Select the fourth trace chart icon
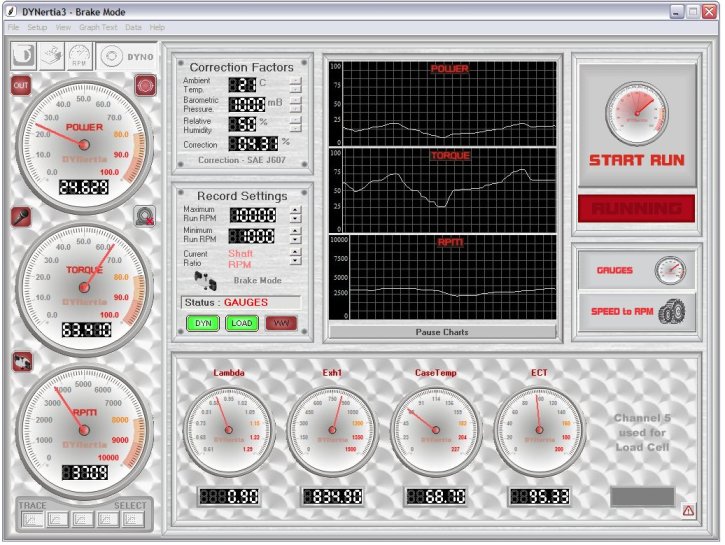This screenshot has height=545, width=725. 107,520
